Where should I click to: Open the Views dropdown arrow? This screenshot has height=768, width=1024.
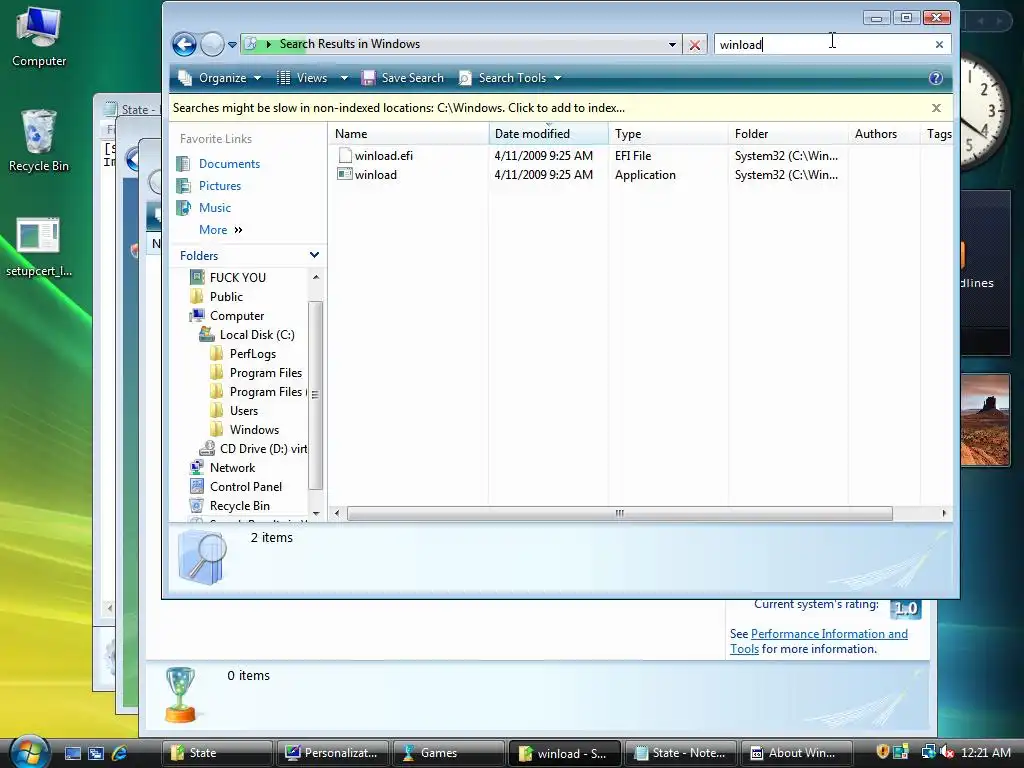344,78
